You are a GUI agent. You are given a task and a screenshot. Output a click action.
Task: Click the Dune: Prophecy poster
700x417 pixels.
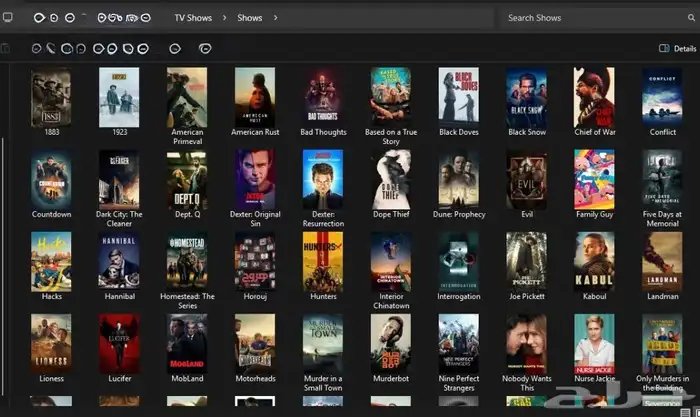[x=458, y=179]
